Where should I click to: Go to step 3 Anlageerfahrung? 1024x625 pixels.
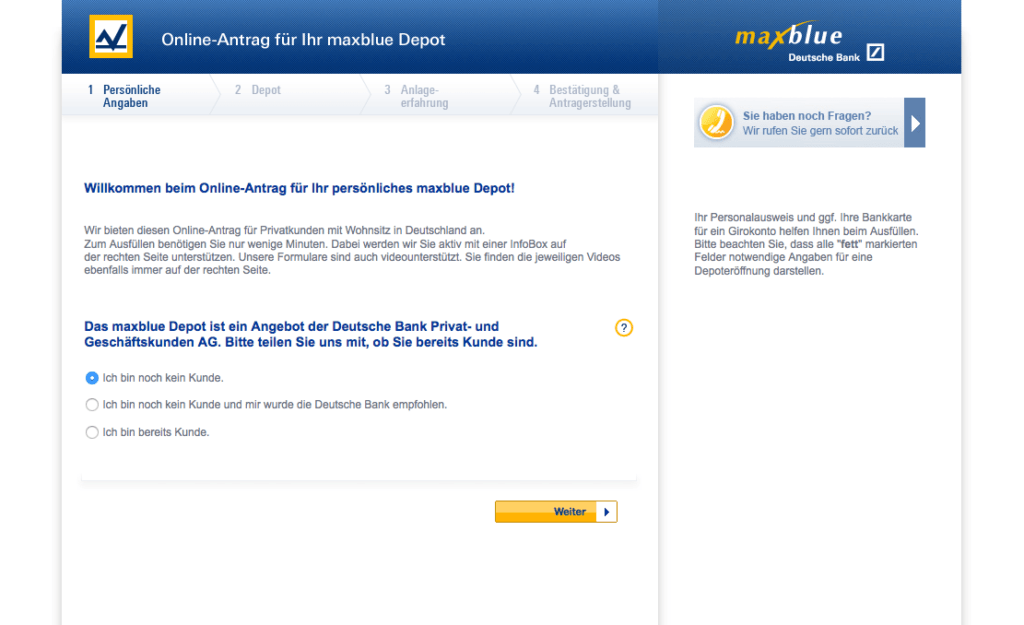(417, 96)
